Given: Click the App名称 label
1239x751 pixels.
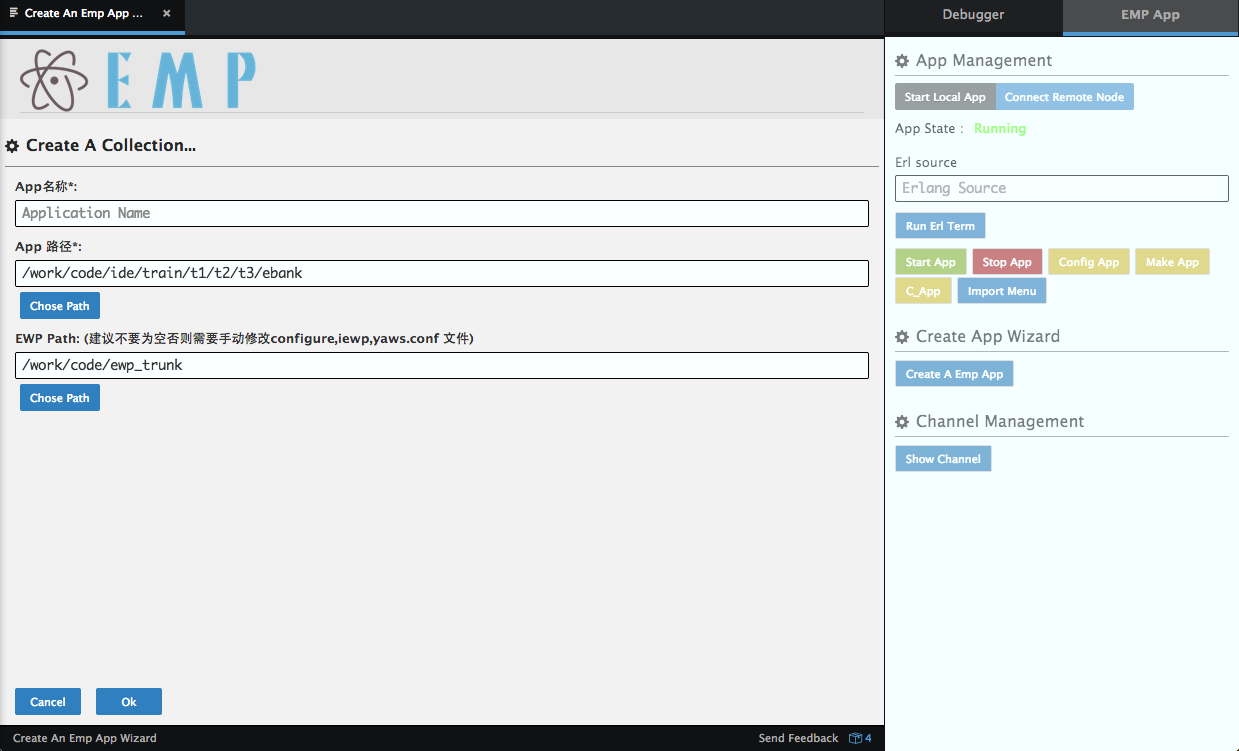Looking at the screenshot, I should pyautogui.click(x=46, y=187).
